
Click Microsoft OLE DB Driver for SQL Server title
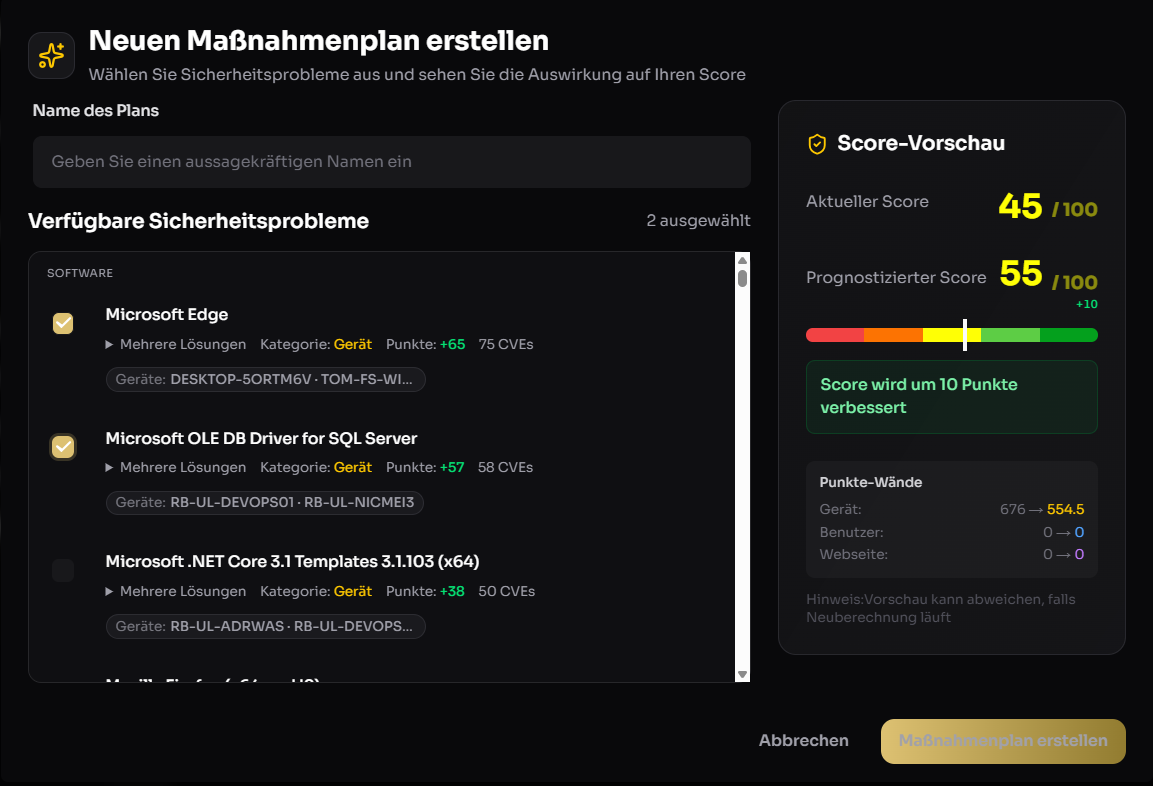pos(261,438)
